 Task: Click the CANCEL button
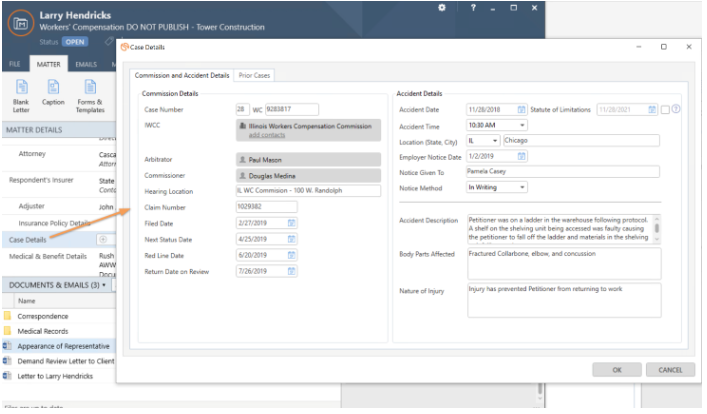tap(670, 370)
